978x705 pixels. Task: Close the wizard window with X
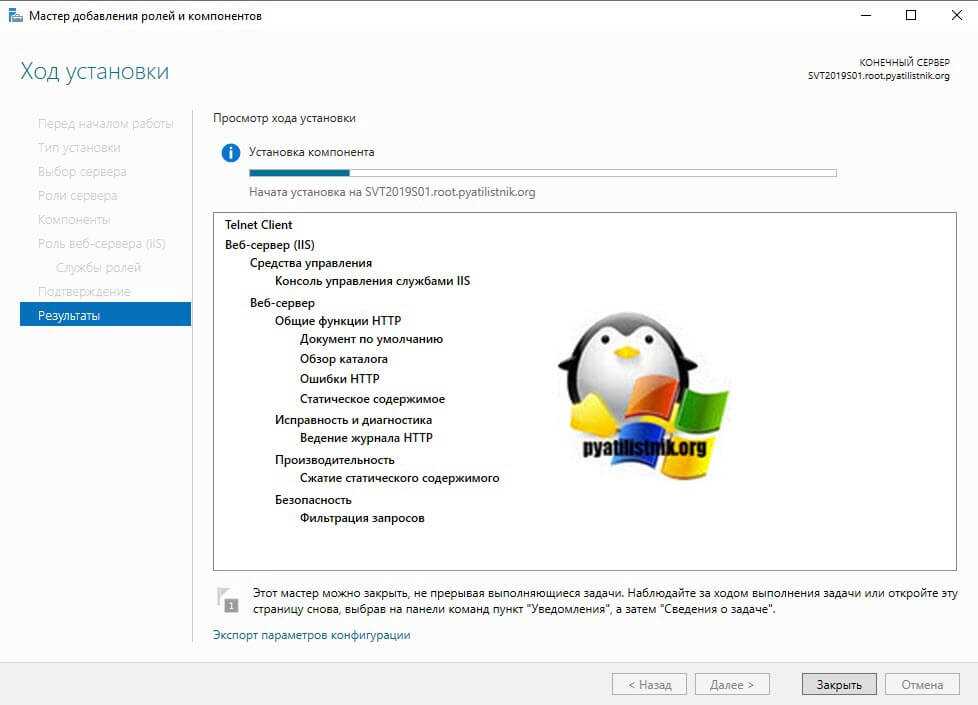coord(957,15)
